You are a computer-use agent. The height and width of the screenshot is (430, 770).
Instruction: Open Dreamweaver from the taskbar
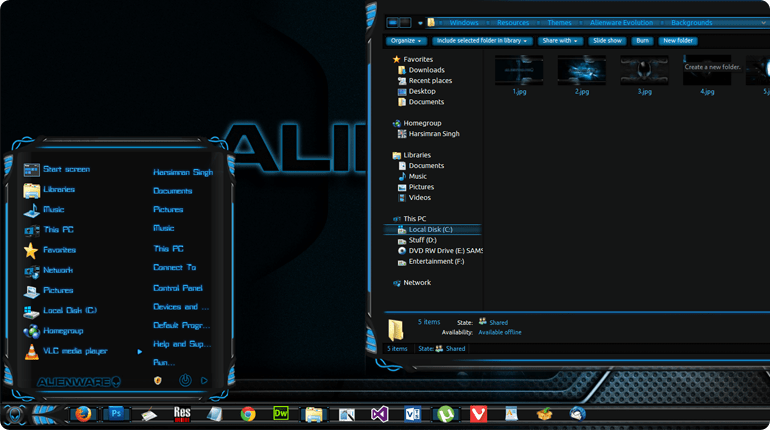point(281,413)
